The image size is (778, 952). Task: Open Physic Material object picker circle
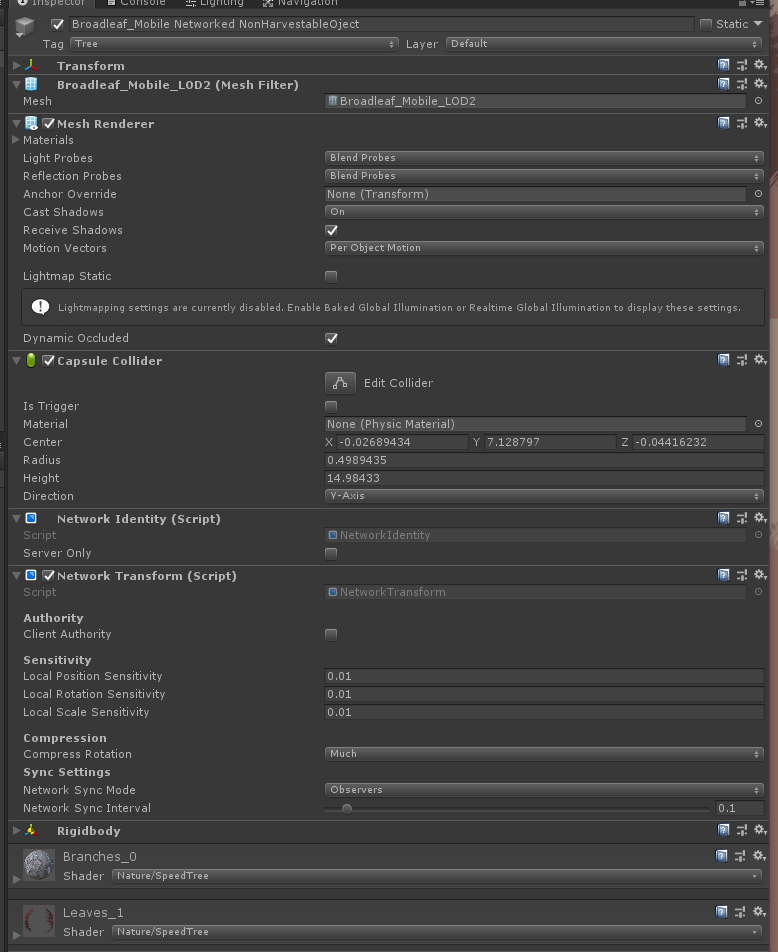click(x=758, y=424)
